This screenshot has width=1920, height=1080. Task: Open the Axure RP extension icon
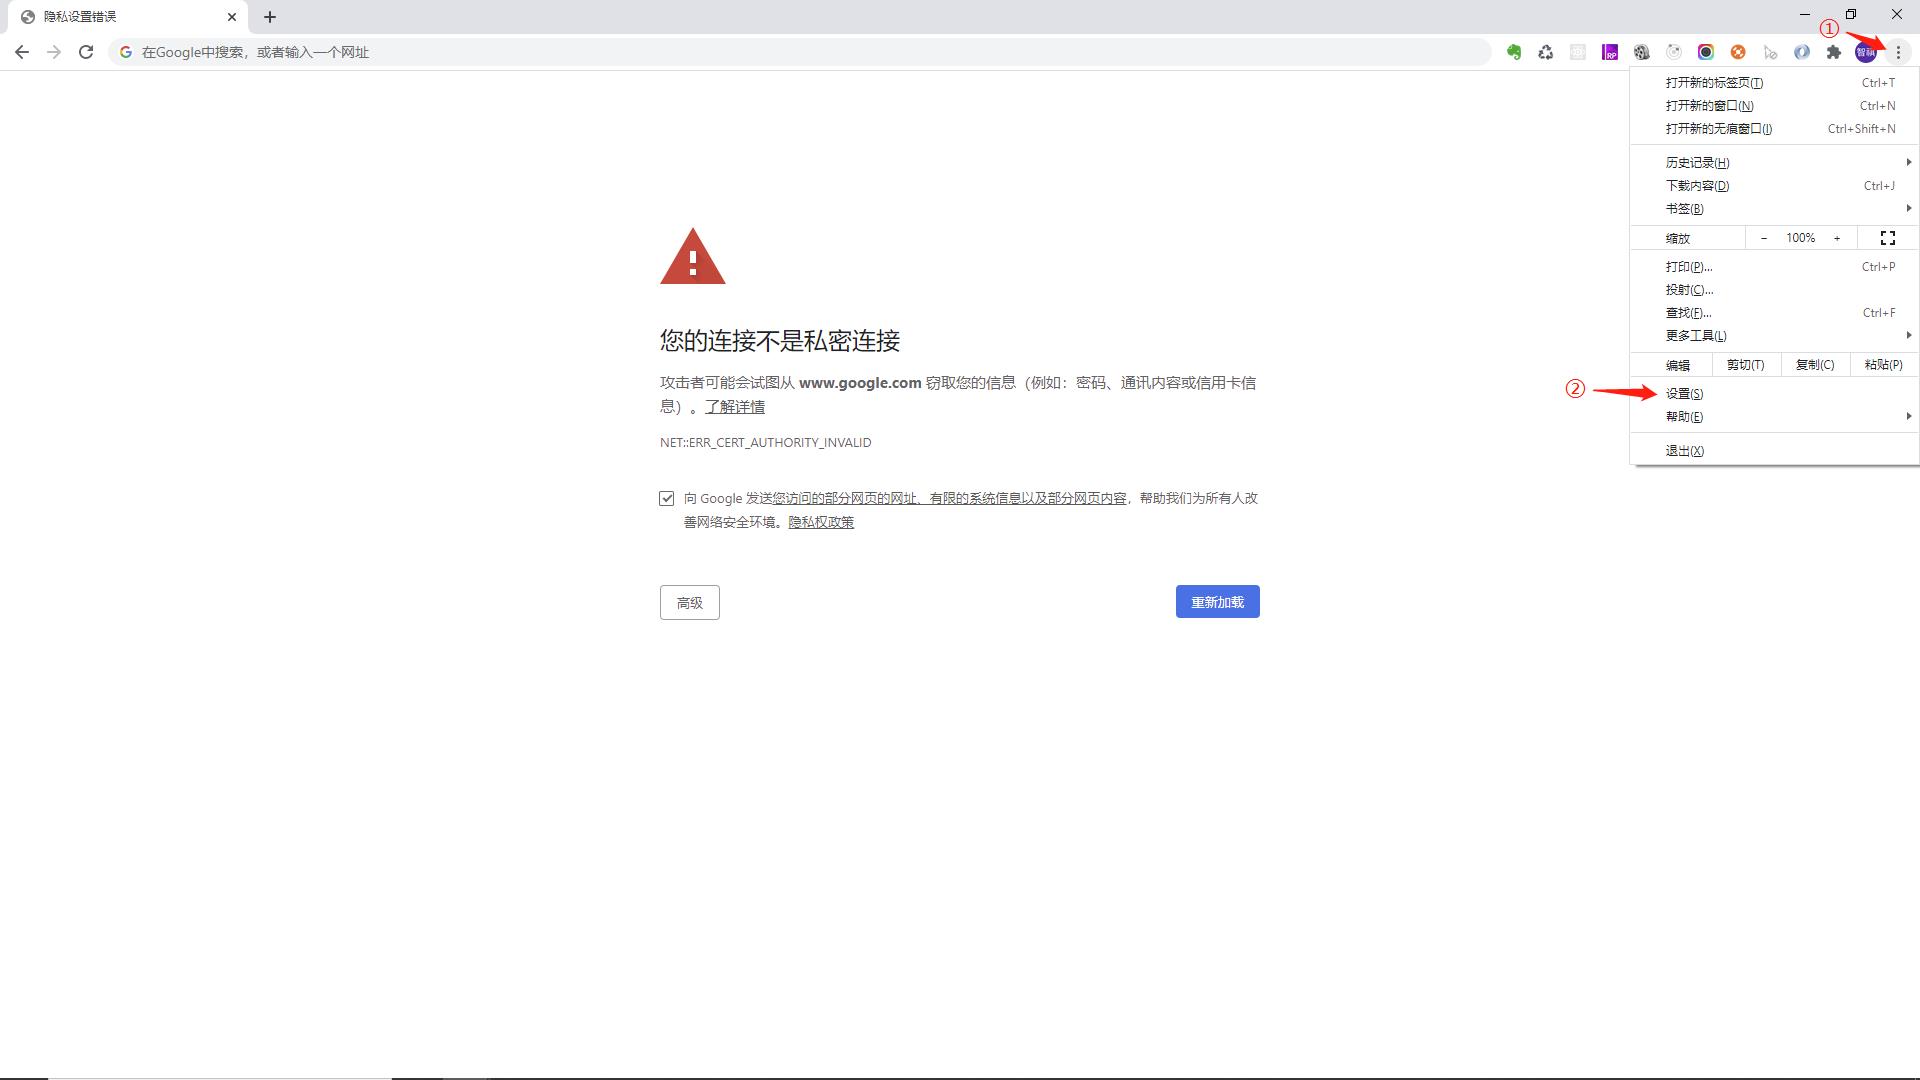point(1610,52)
